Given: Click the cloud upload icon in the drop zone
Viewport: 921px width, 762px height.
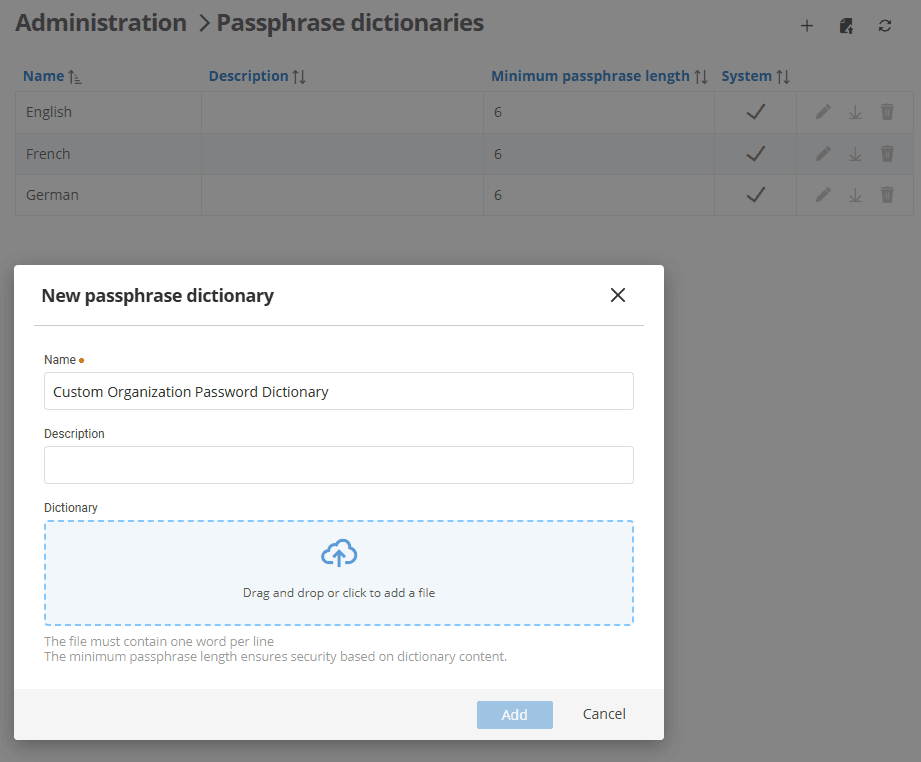Looking at the screenshot, I should point(338,552).
